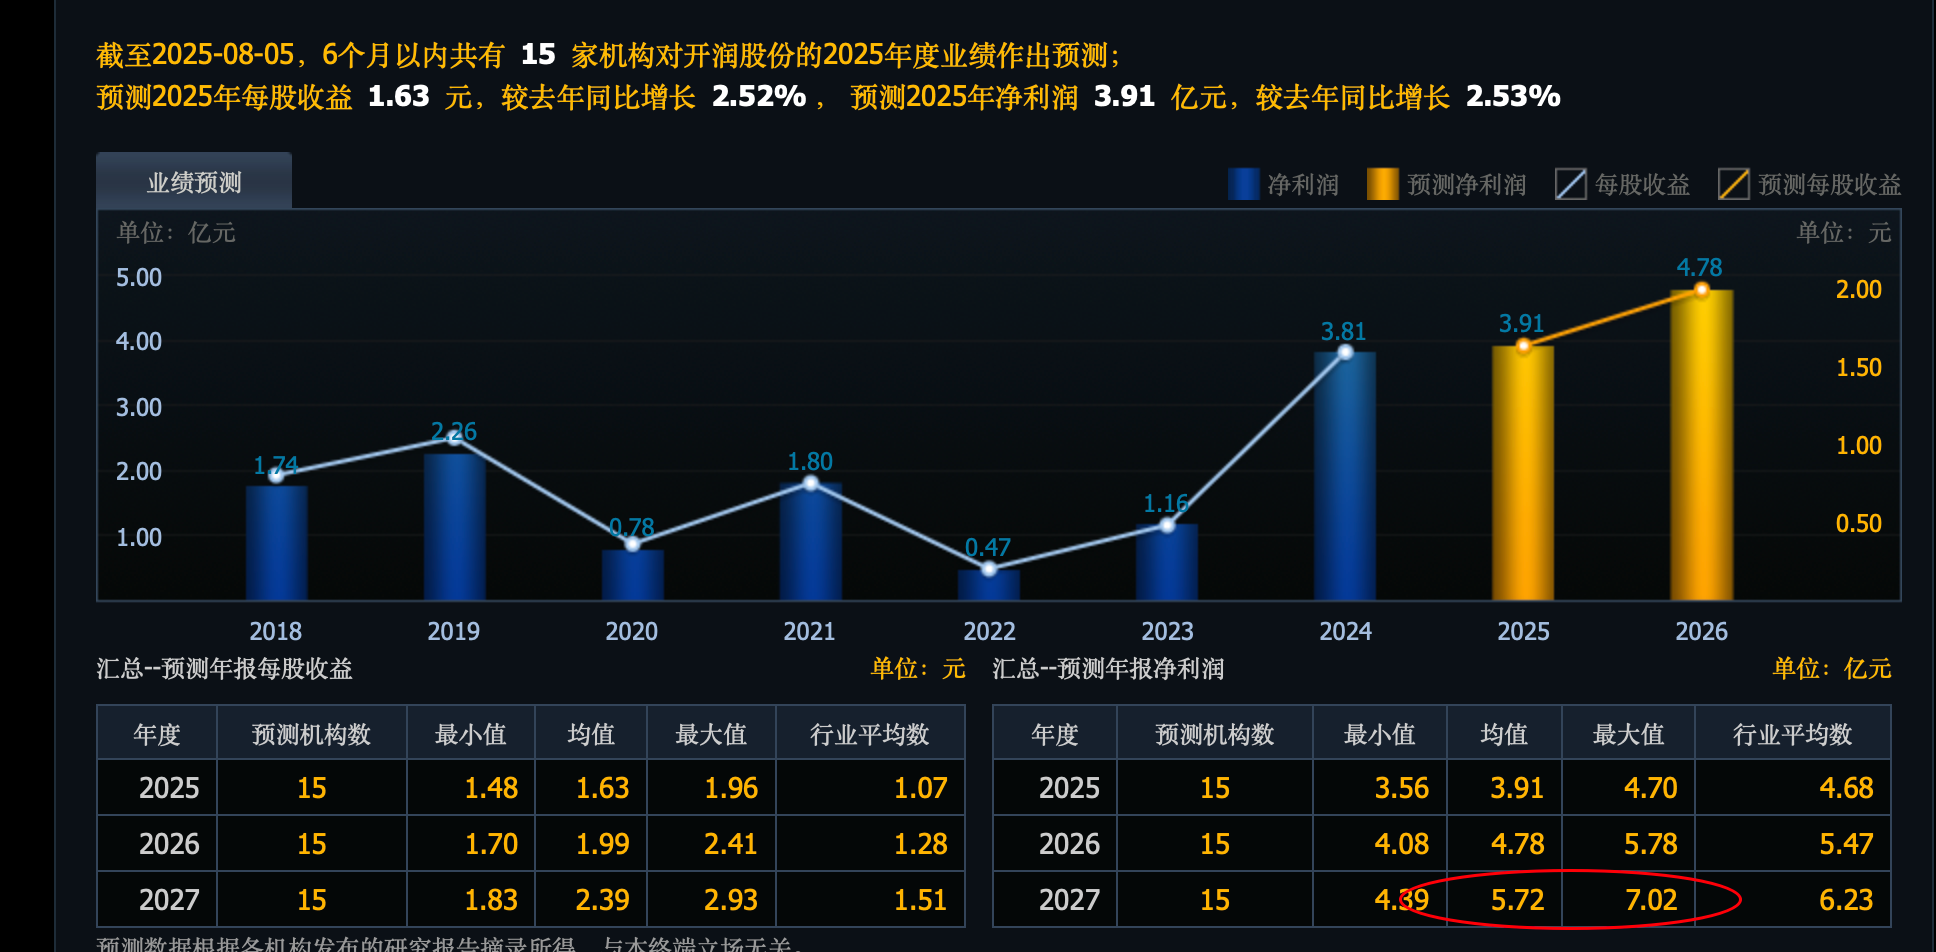1936x952 pixels.
Task: Click the 3.91 label above 2025 bar
Action: [x=1522, y=323]
